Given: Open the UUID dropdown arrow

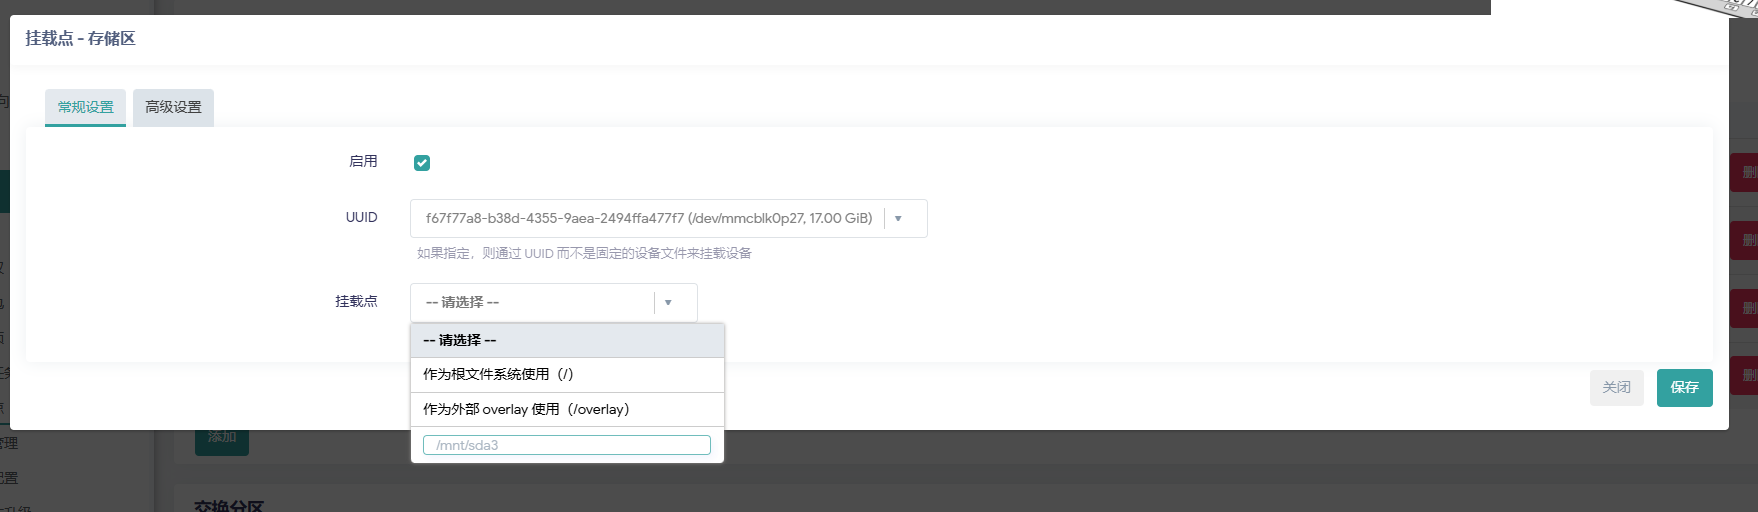Looking at the screenshot, I should pos(898,218).
